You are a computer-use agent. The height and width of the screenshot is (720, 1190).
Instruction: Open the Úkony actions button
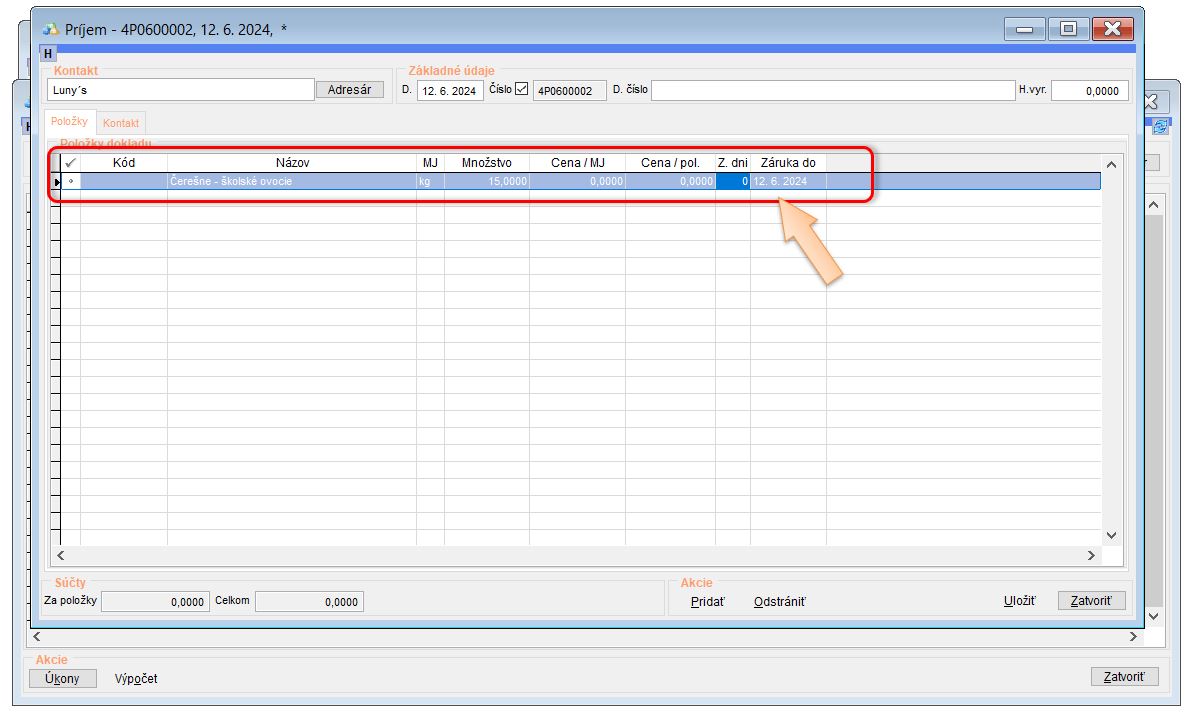62,678
